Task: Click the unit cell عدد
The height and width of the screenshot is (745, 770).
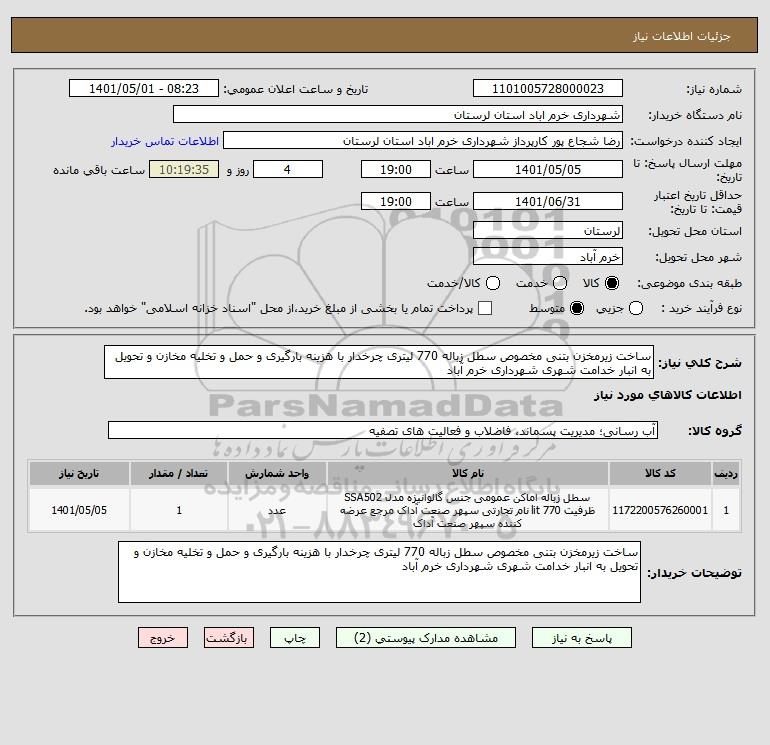Action: point(277,510)
